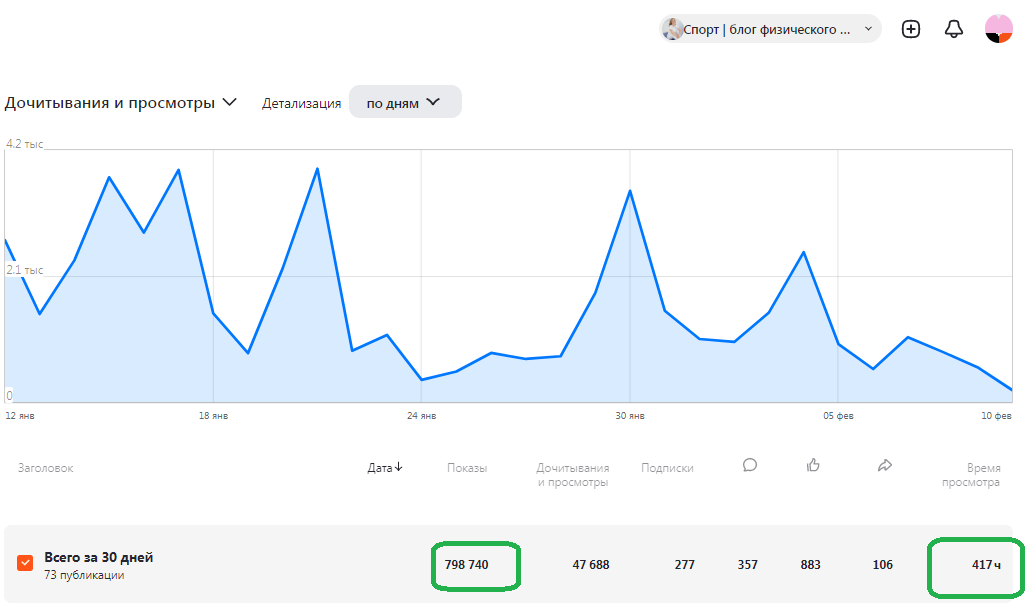Click the create new publication plus icon
This screenshot has width=1025, height=609.
(911, 29)
